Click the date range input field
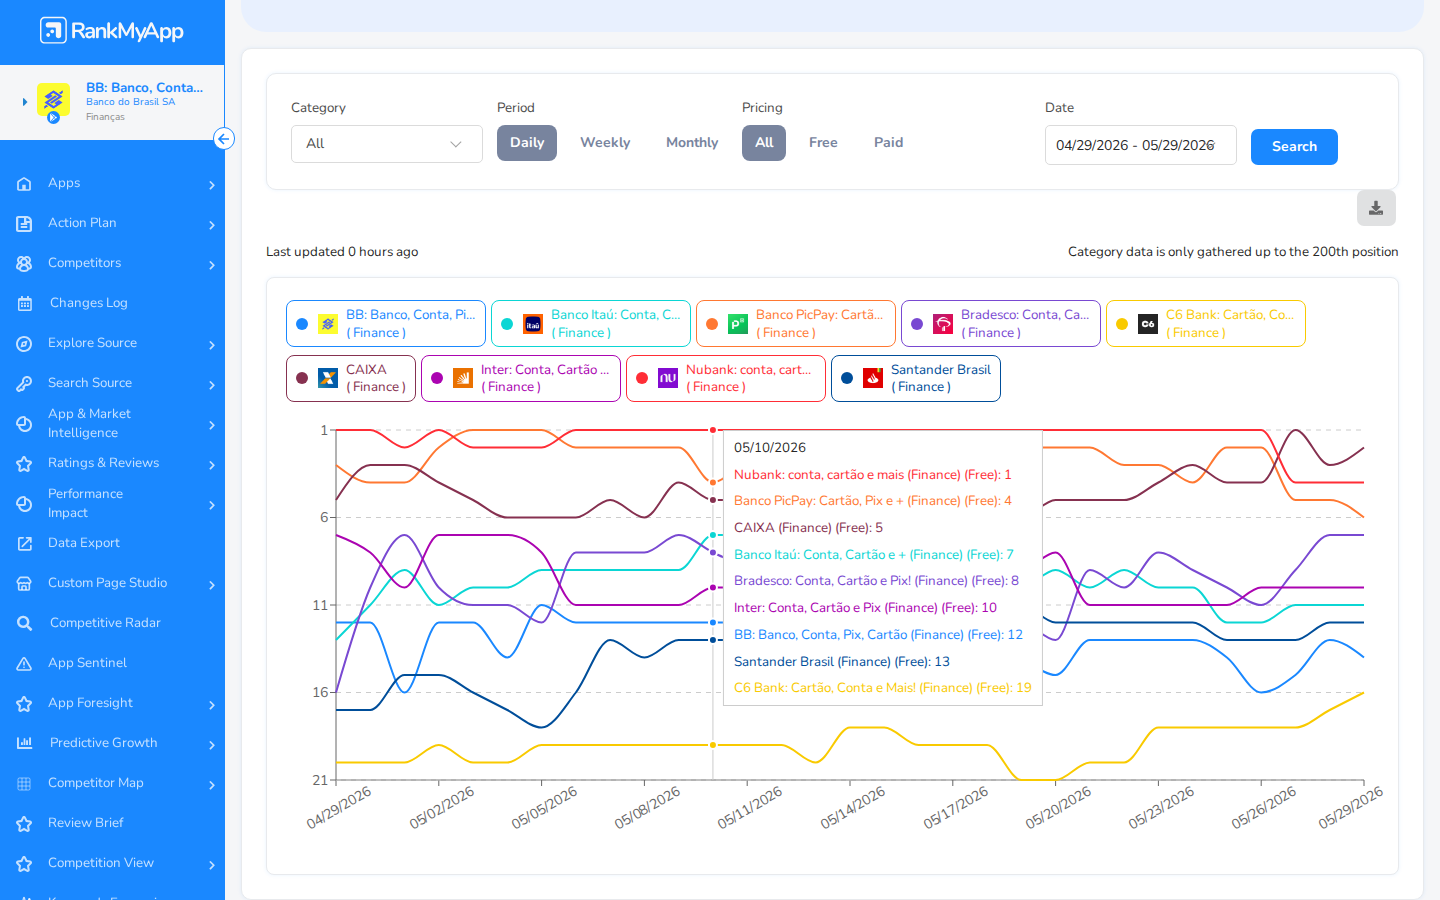This screenshot has height=900, width=1440. click(x=1141, y=145)
